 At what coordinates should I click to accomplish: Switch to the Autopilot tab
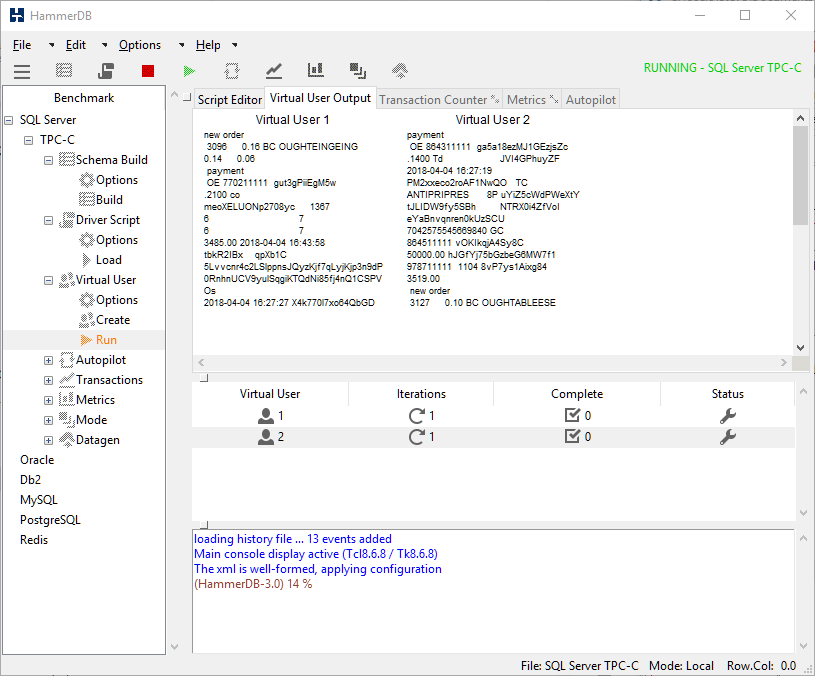(590, 99)
